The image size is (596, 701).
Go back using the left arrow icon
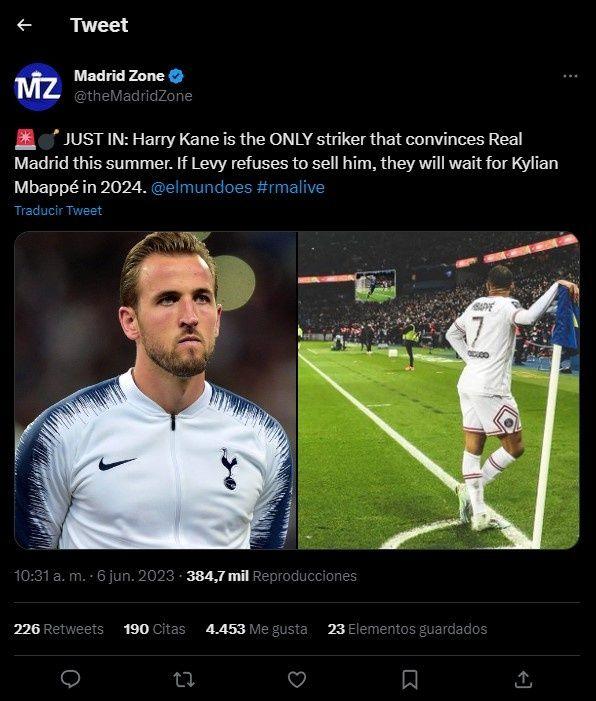[x=24, y=25]
